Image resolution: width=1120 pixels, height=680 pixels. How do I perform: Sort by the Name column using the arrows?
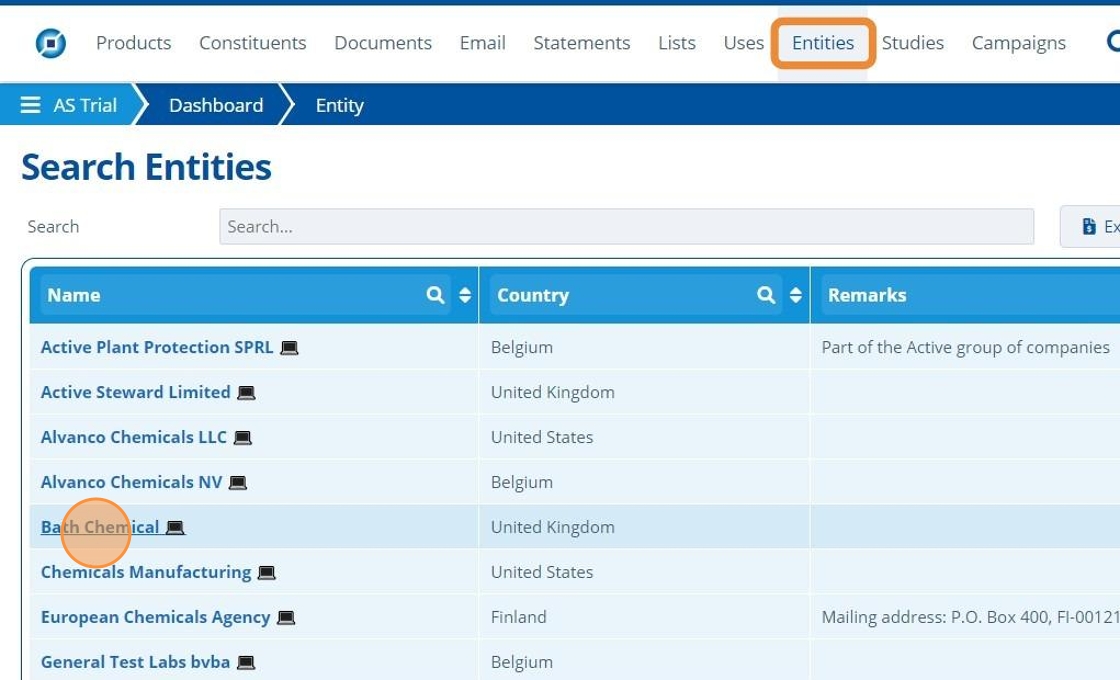pos(465,295)
